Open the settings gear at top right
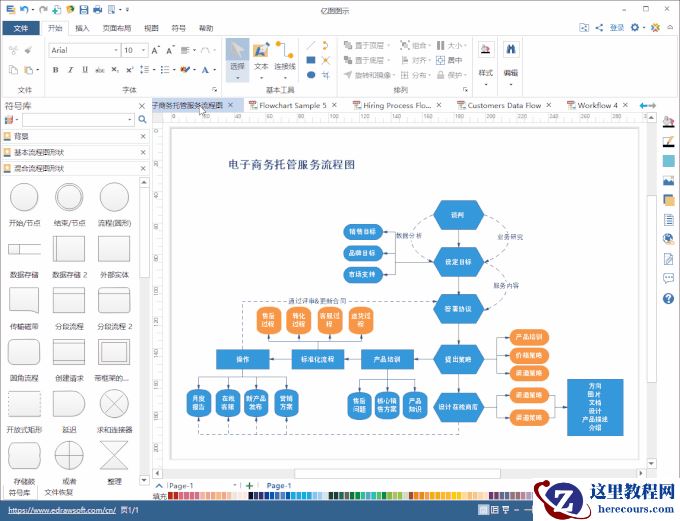680x521 pixels. [x=635, y=28]
